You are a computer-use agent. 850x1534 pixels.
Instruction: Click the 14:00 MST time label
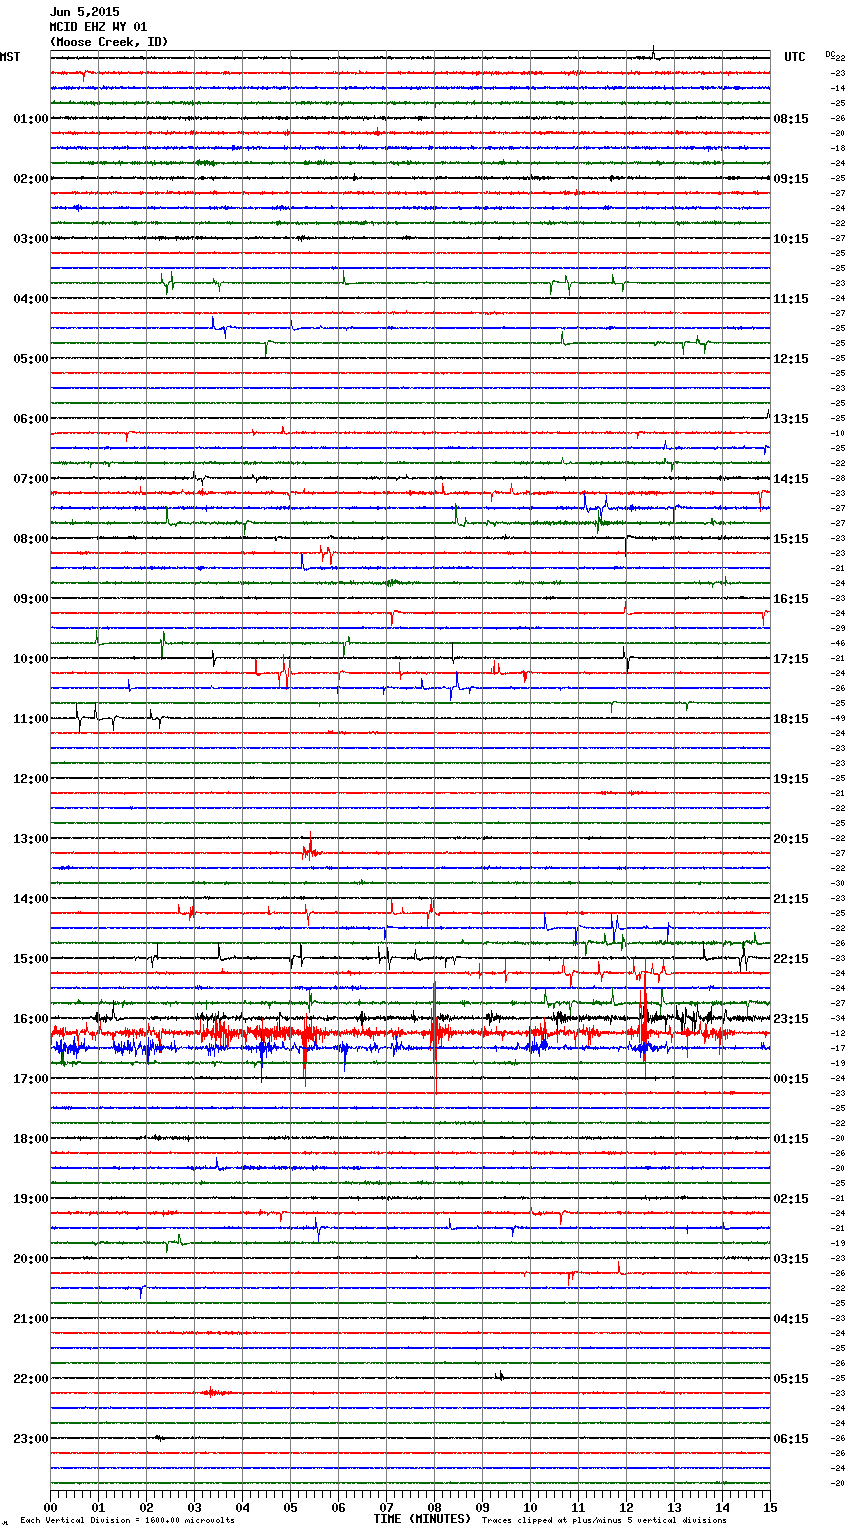31,899
